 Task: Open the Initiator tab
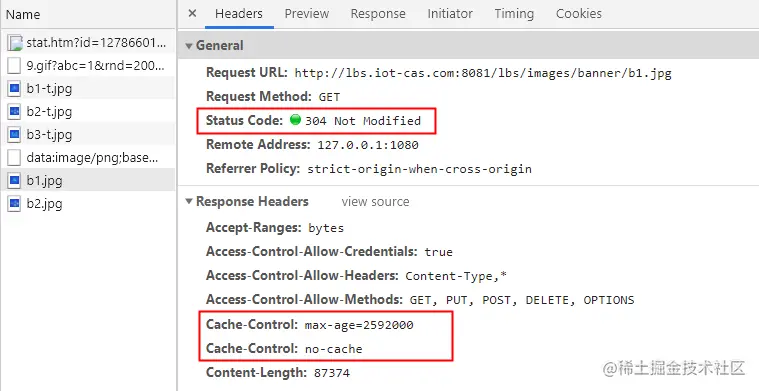450,14
